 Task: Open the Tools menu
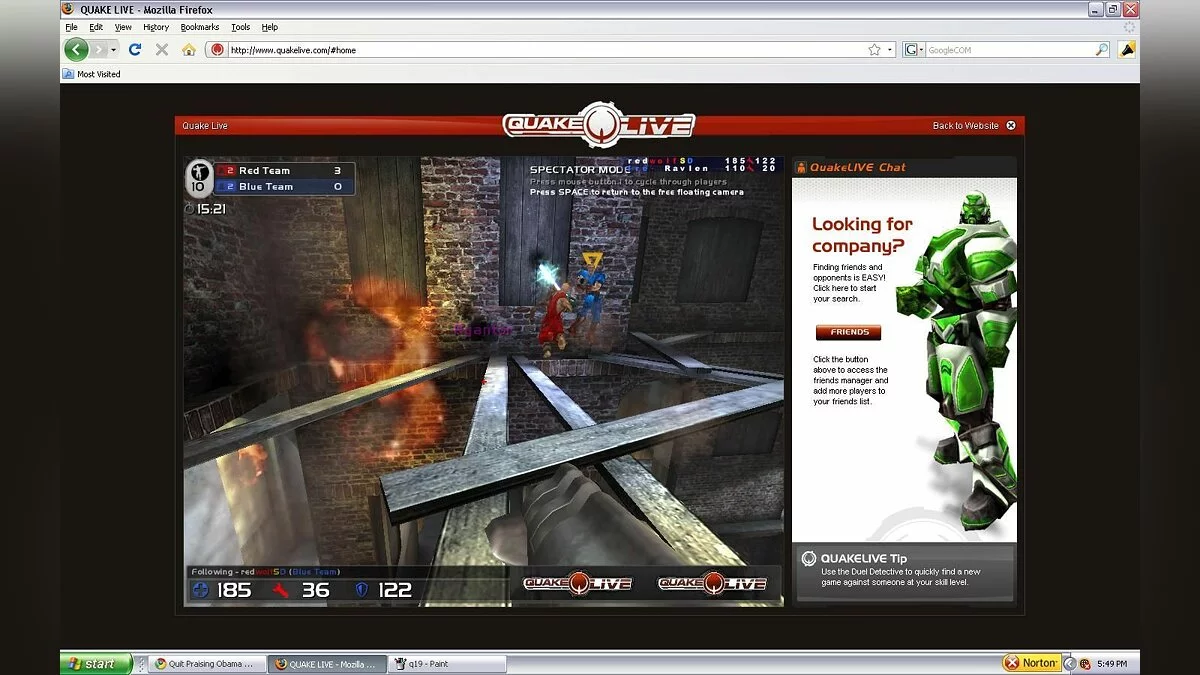tap(240, 27)
